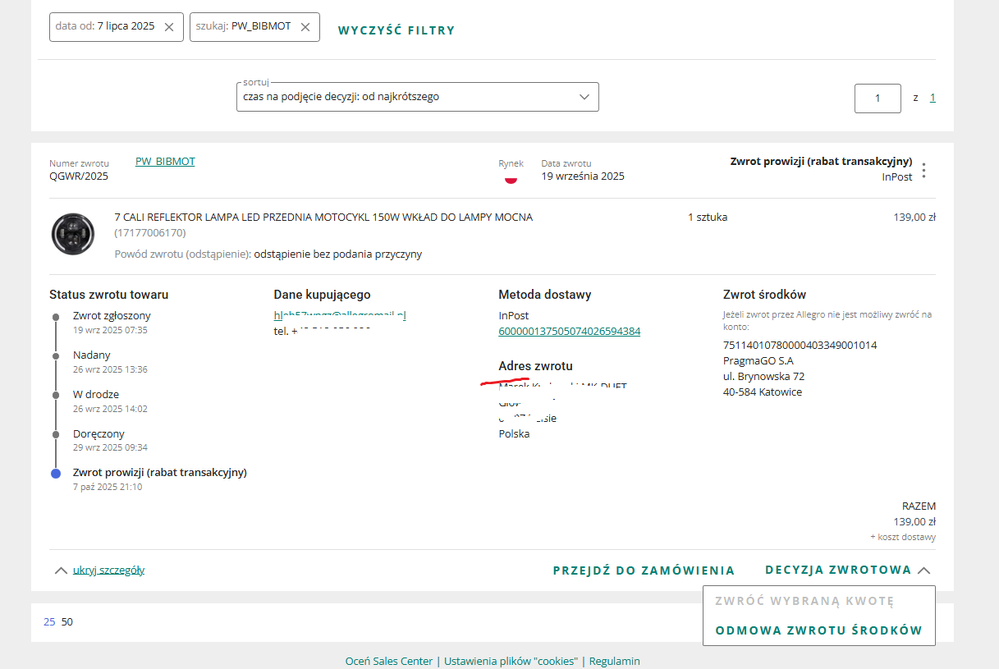Open three-dot menu for the return

click(923, 170)
